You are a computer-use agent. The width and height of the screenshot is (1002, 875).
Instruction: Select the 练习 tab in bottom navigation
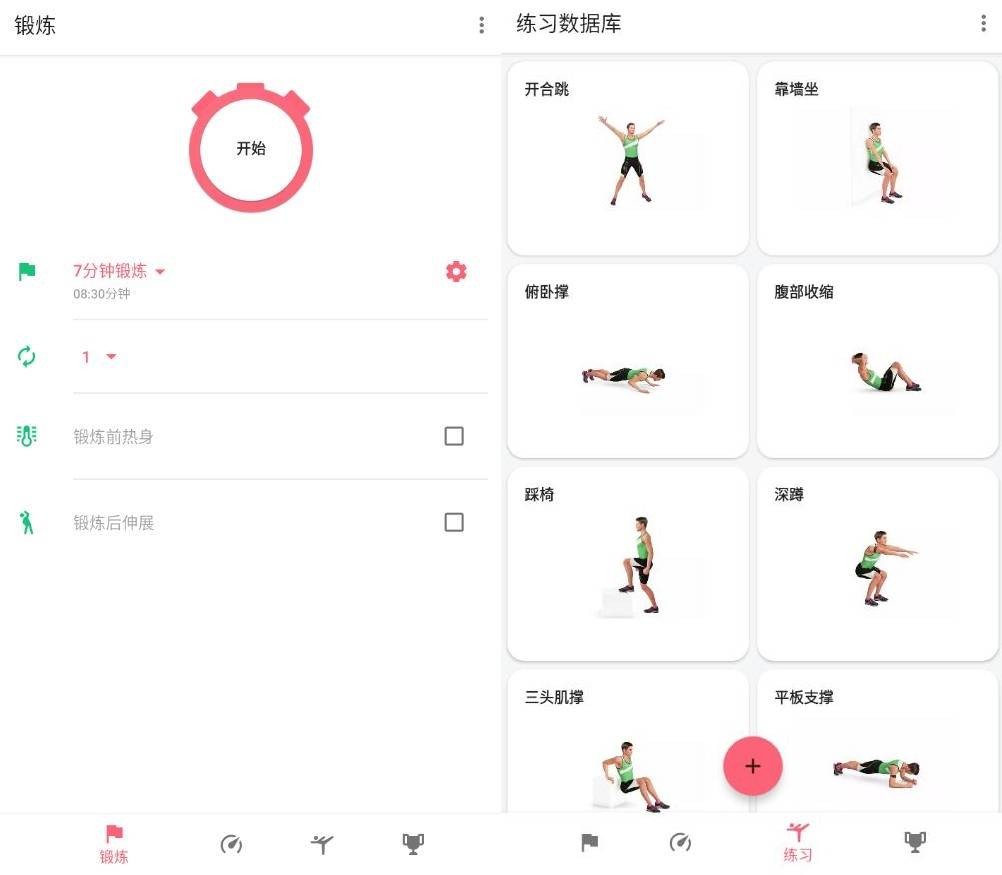coord(798,843)
